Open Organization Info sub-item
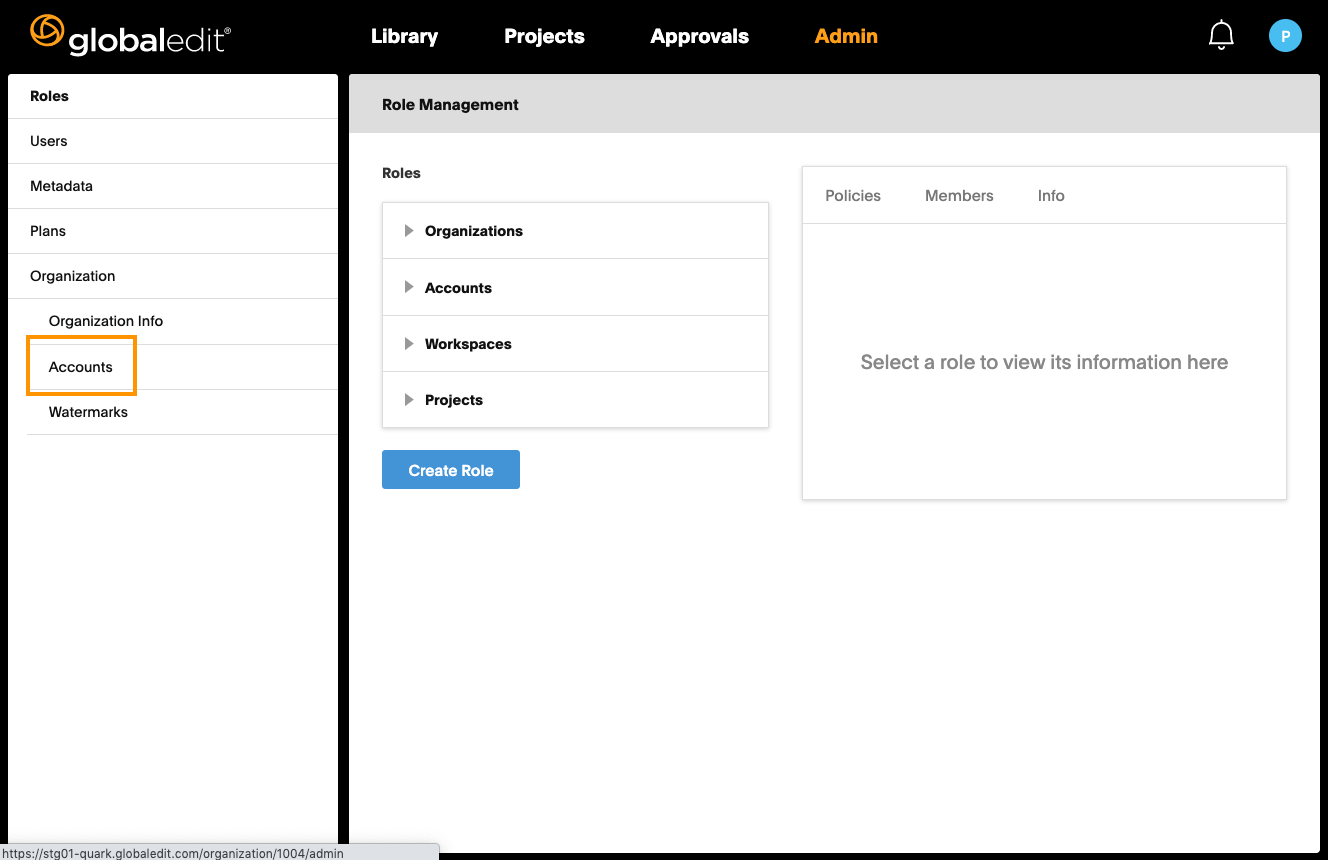Image resolution: width=1328 pixels, height=860 pixels. tap(182, 321)
